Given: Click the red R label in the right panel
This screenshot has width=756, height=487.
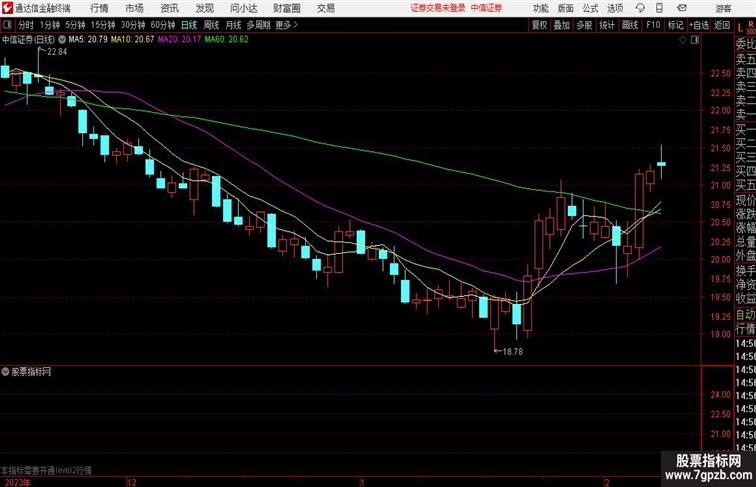Looking at the screenshot, I should (x=750, y=24).
